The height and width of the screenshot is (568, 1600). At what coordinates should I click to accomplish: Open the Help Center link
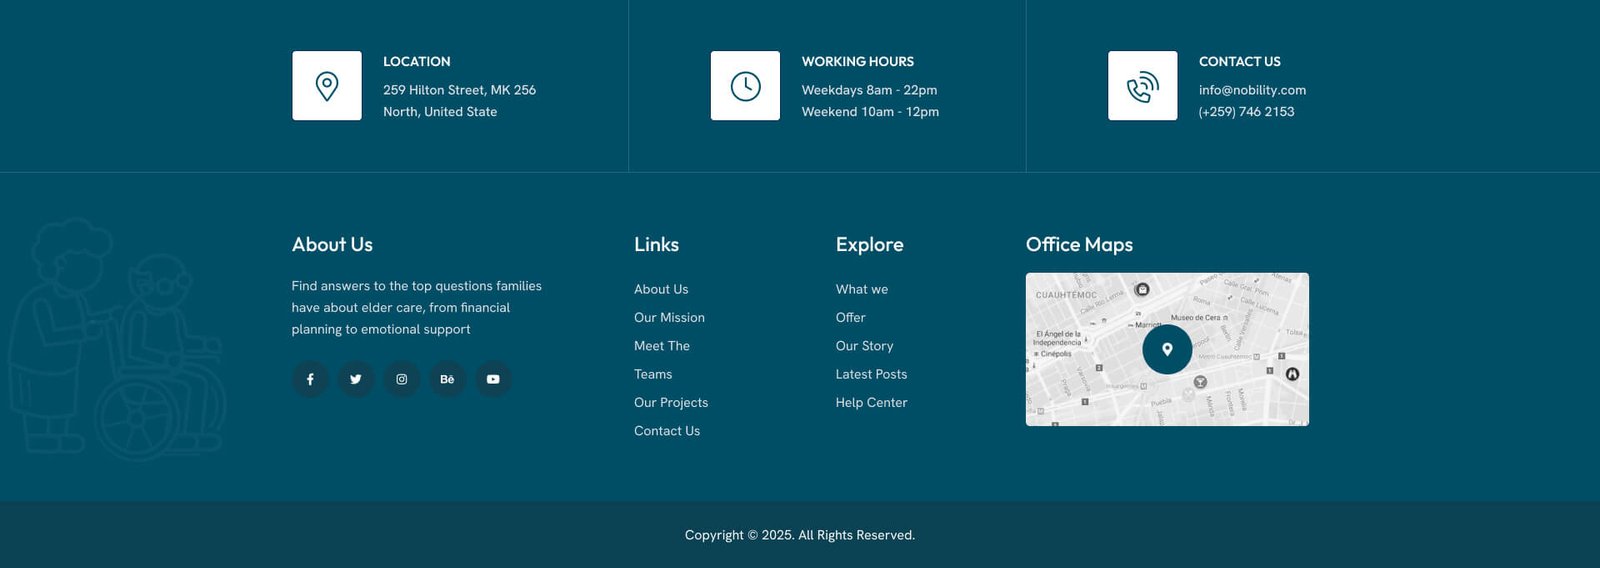coord(872,402)
